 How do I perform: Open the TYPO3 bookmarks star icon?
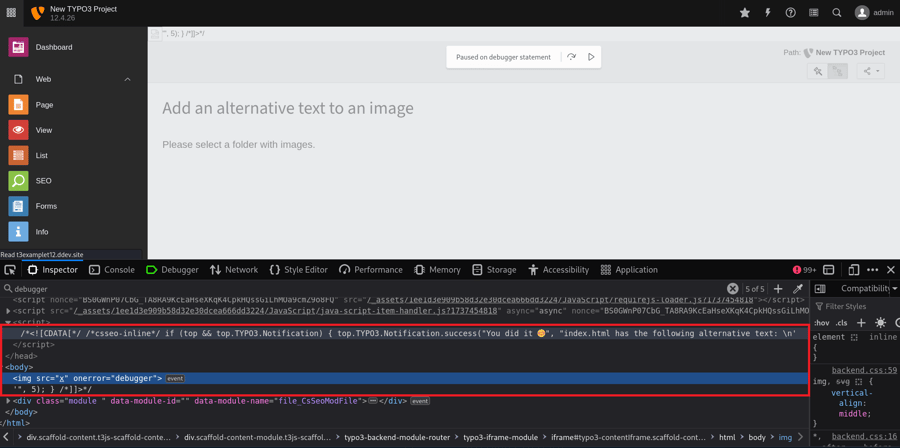tap(745, 13)
